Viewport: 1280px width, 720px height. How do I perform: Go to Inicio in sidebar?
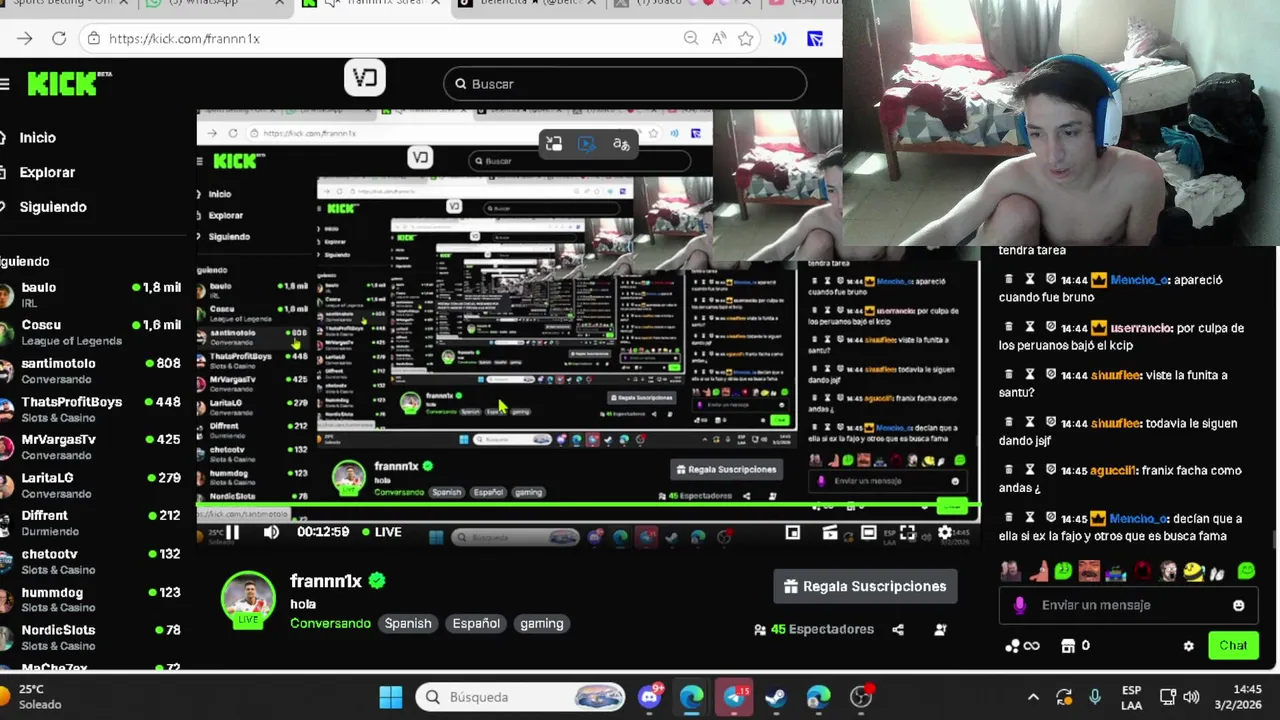38,137
